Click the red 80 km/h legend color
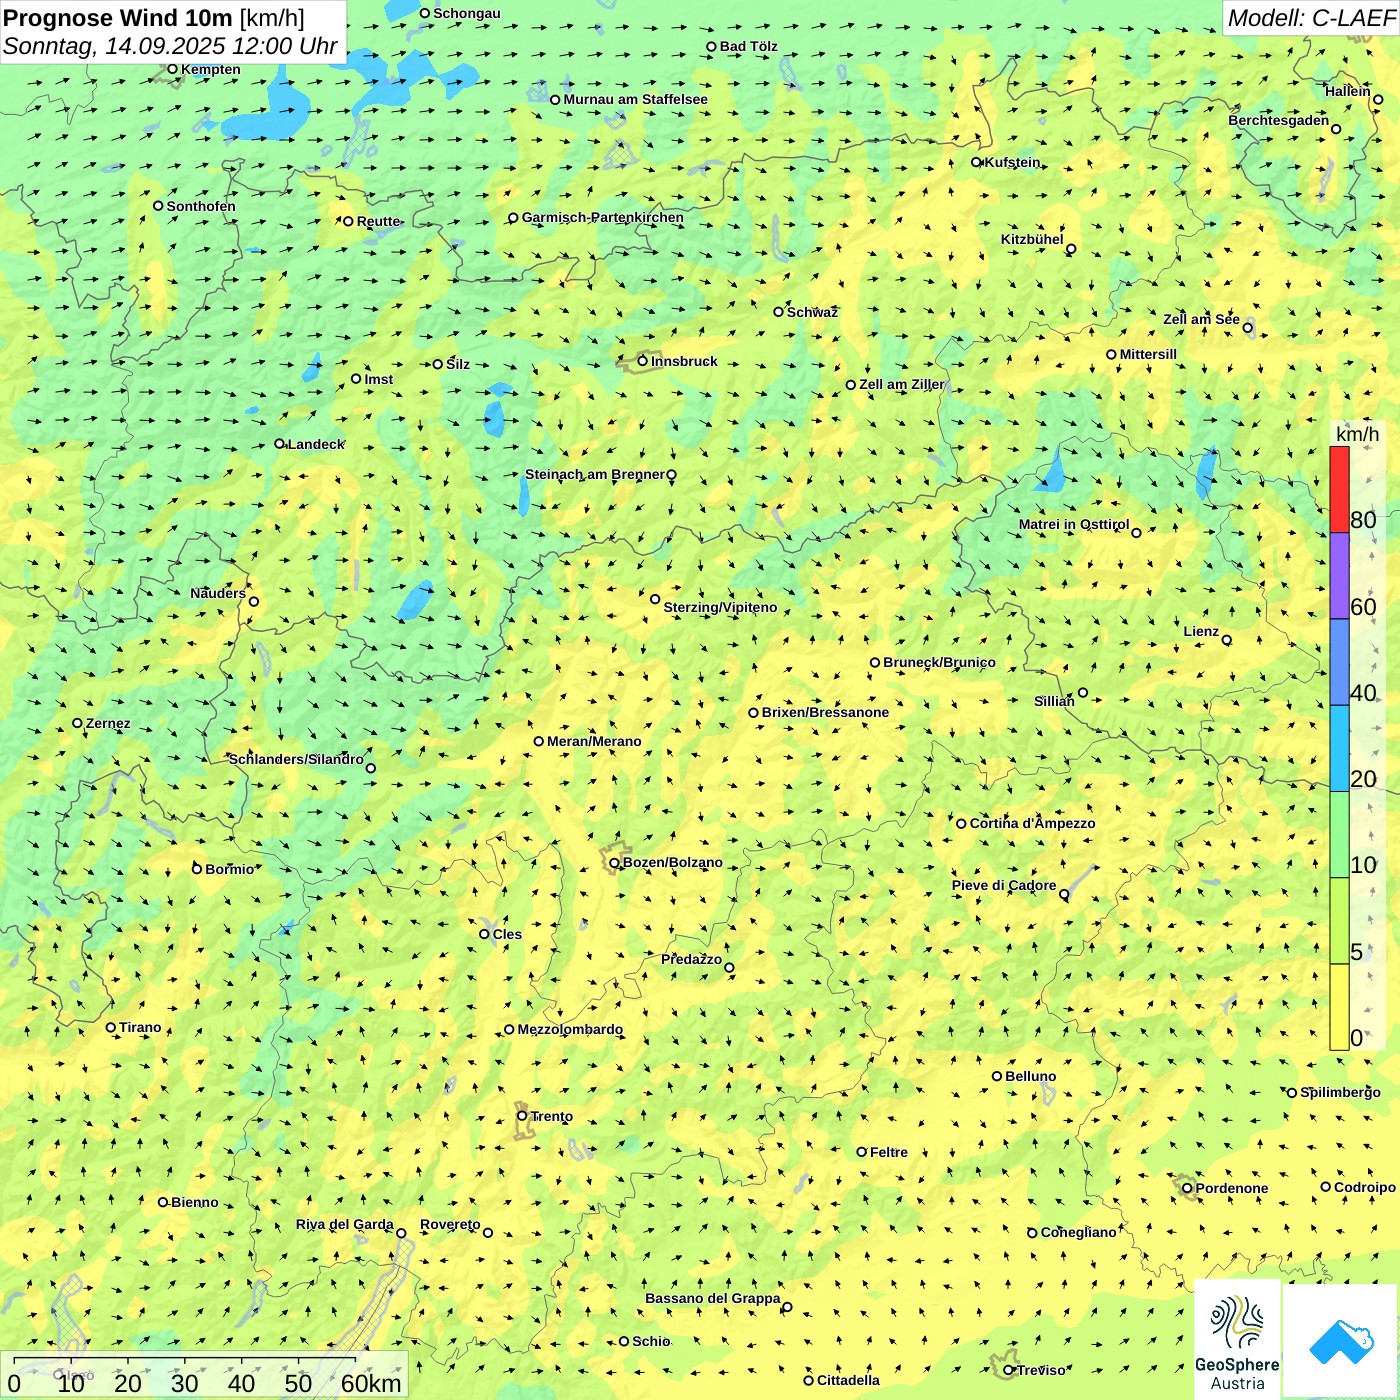Viewport: 1400px width, 1400px height. pos(1339,489)
